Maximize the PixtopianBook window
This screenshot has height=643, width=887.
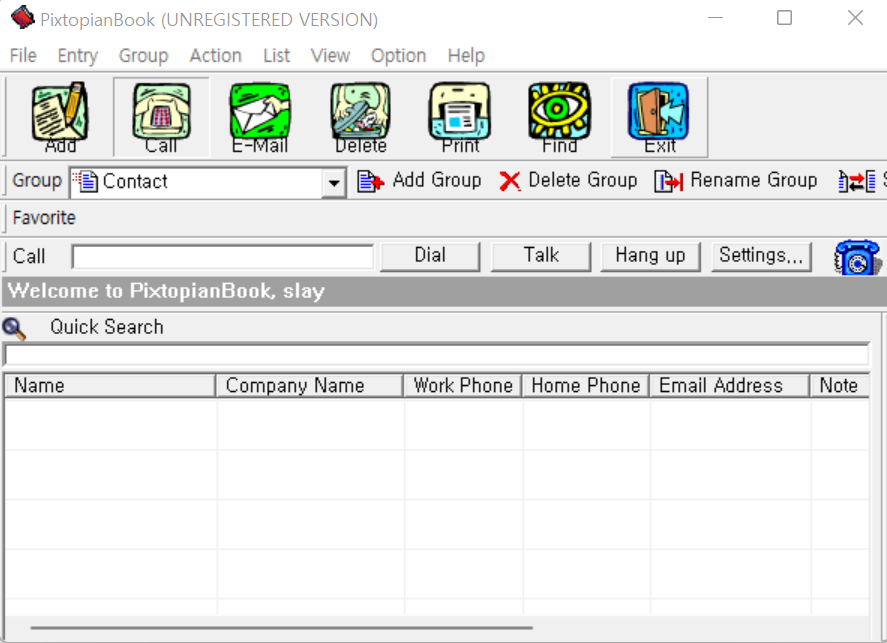[x=785, y=18]
